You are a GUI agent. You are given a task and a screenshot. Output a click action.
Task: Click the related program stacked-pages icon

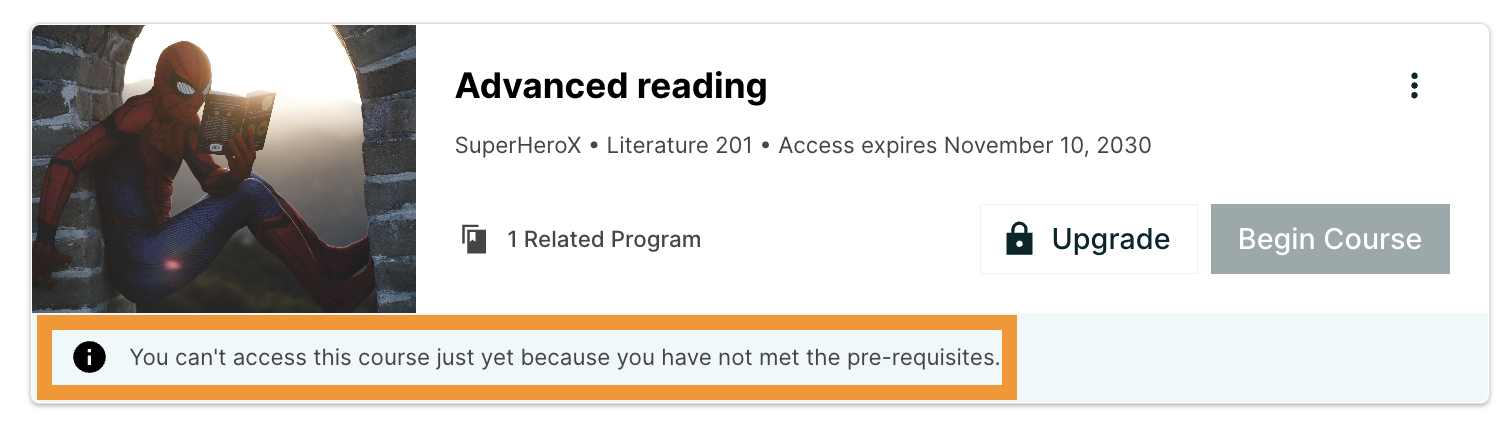pos(474,239)
